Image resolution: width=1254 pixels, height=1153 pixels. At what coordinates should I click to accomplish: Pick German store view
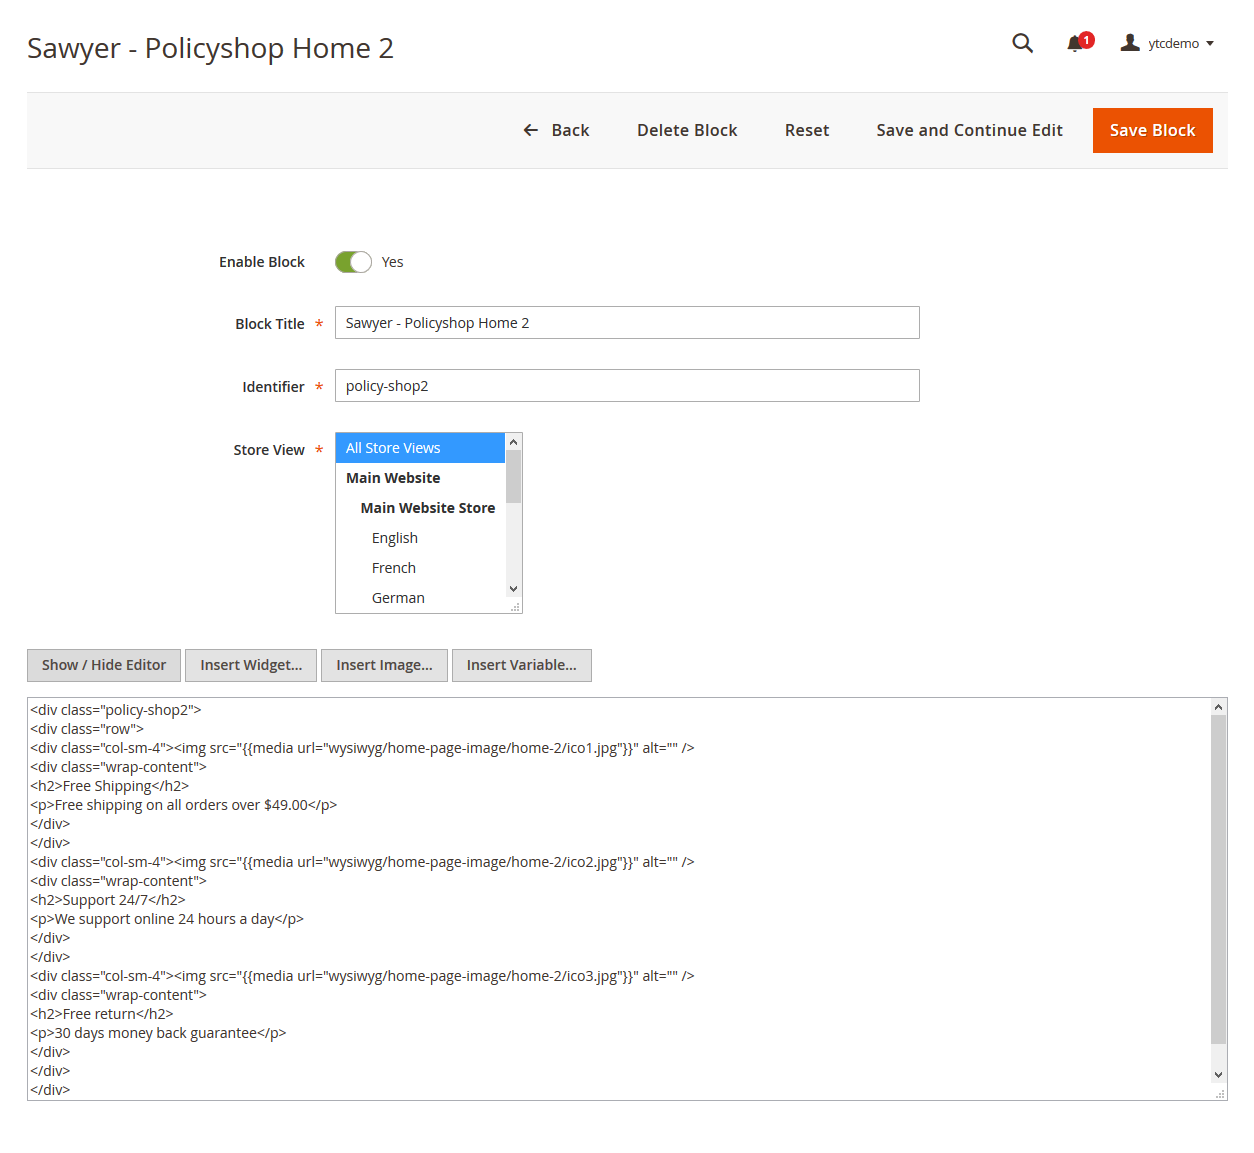click(x=398, y=598)
